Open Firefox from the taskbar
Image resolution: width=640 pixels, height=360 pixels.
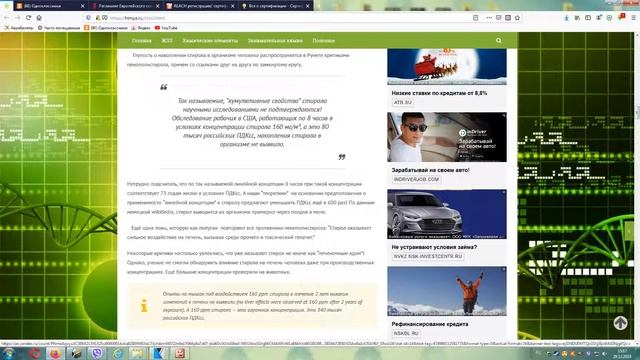point(55,353)
